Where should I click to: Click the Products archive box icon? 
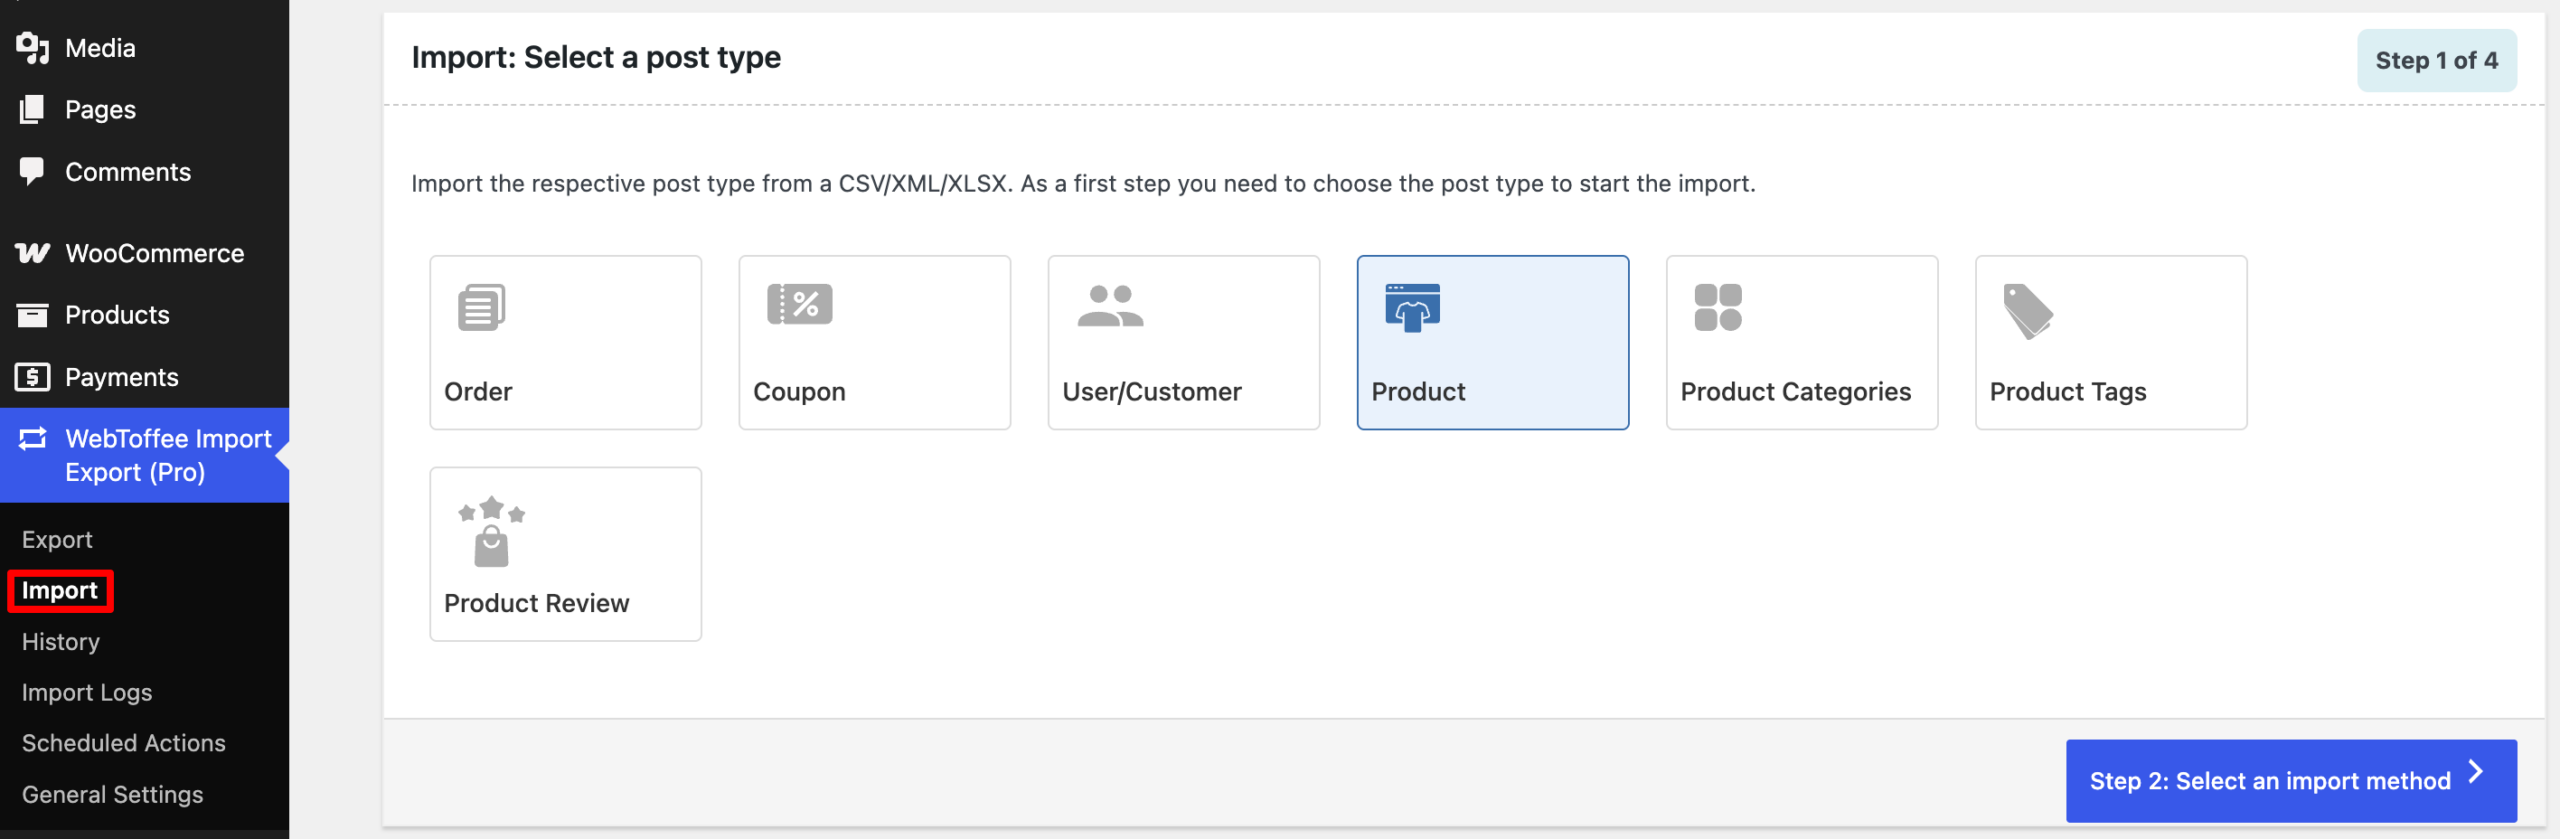tap(32, 315)
